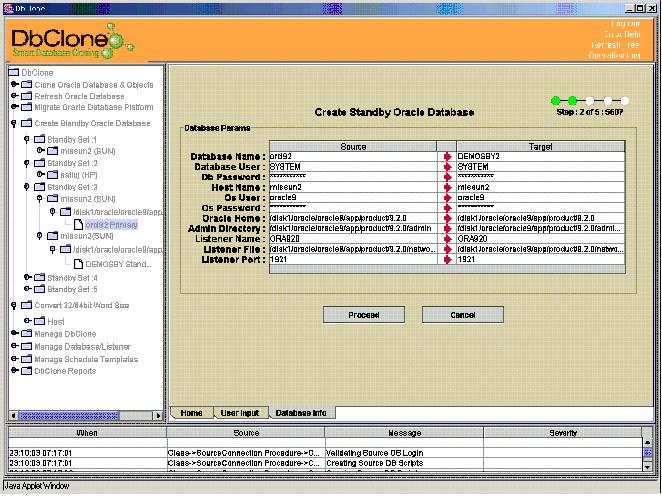Expand the Standby Set :5 node
Screen dimensions: 662x496
[27, 289]
